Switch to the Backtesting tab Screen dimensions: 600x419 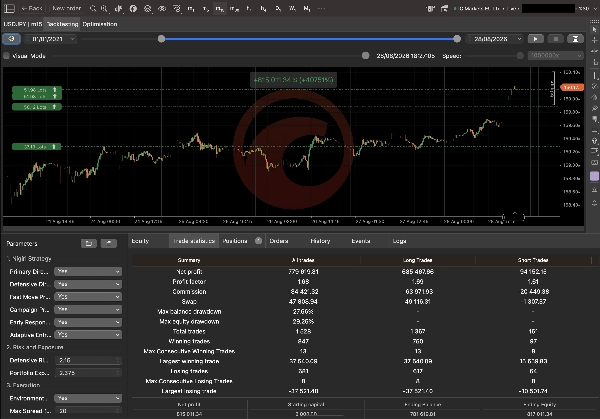click(x=62, y=24)
